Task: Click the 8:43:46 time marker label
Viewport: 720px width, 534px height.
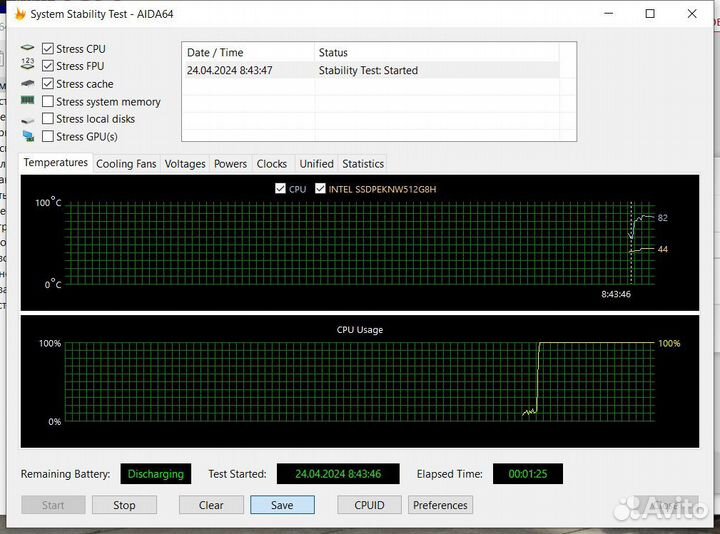Action: (x=616, y=294)
